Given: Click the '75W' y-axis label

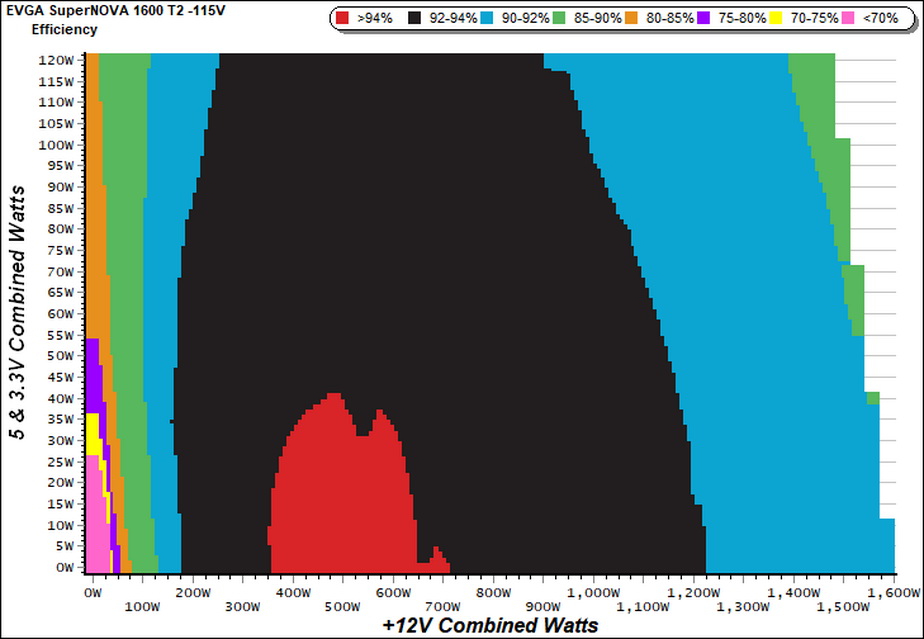Looking at the screenshot, I should [x=60, y=251].
